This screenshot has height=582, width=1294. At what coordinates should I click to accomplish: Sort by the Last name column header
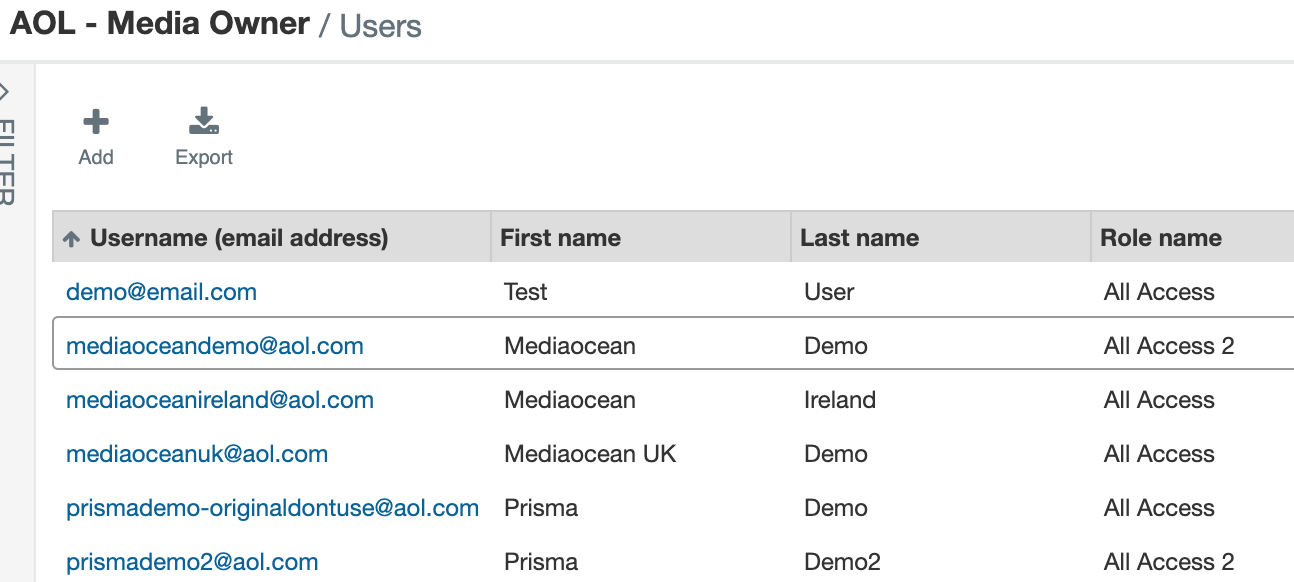860,238
